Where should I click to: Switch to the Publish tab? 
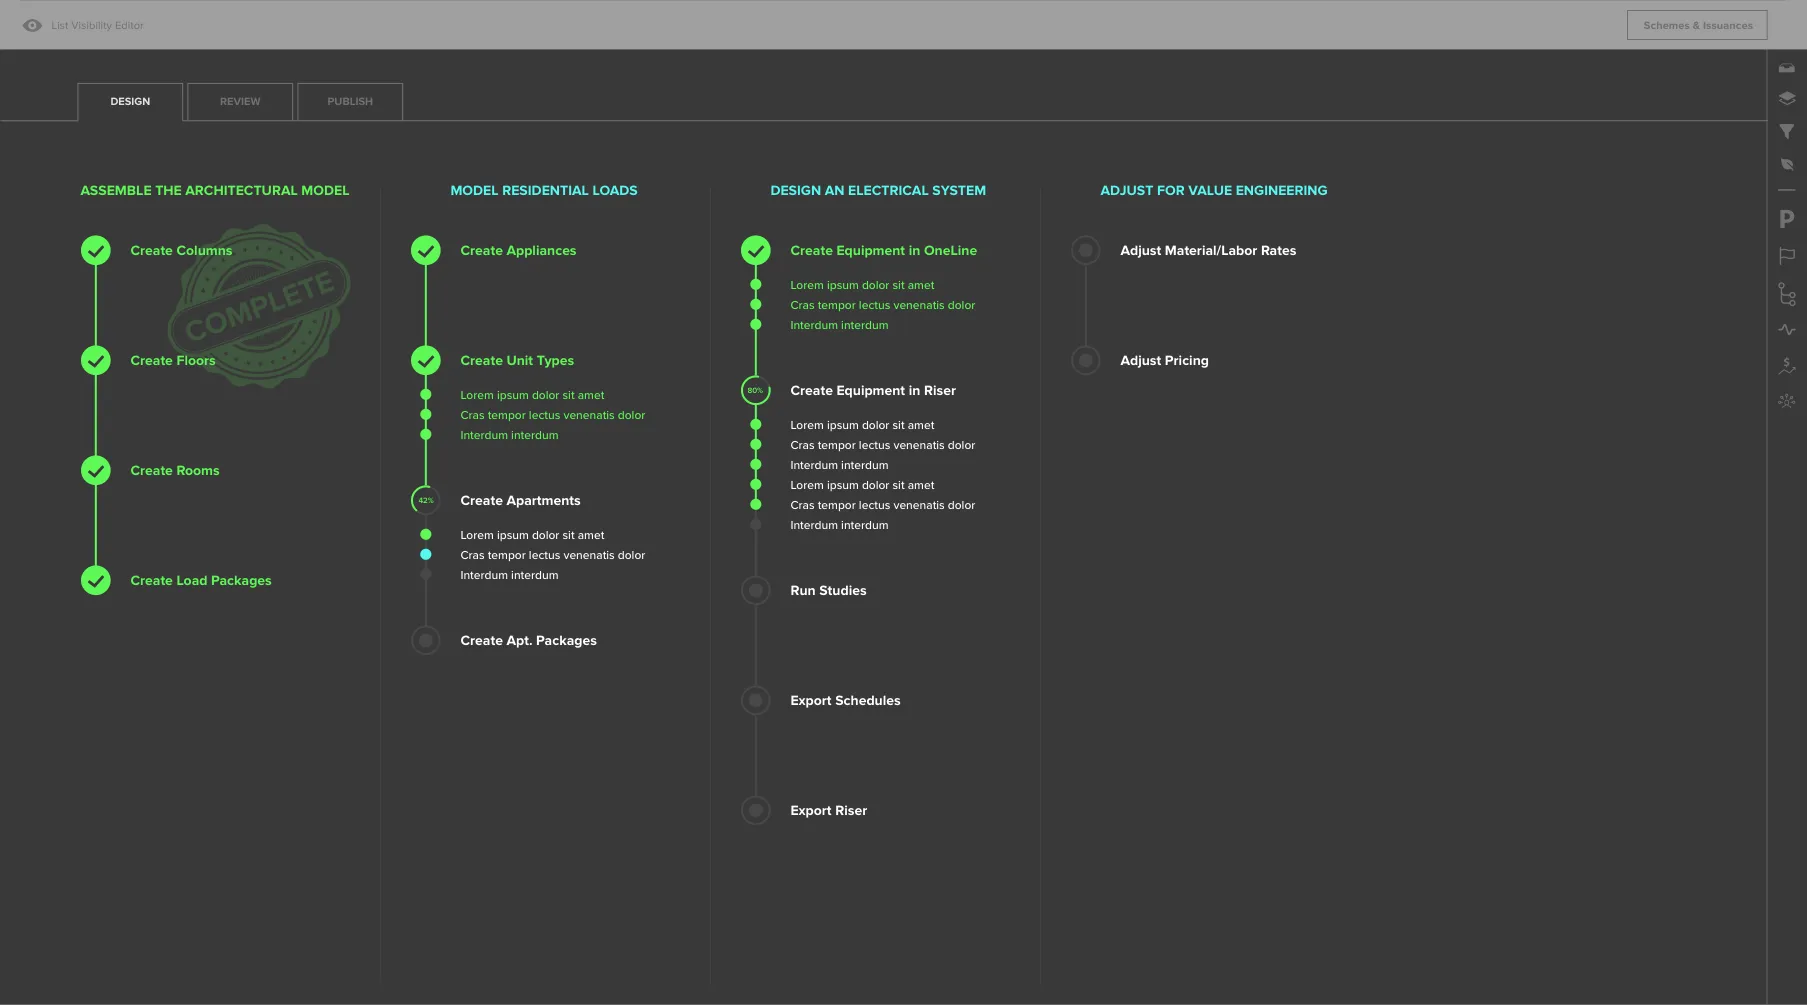click(x=350, y=101)
